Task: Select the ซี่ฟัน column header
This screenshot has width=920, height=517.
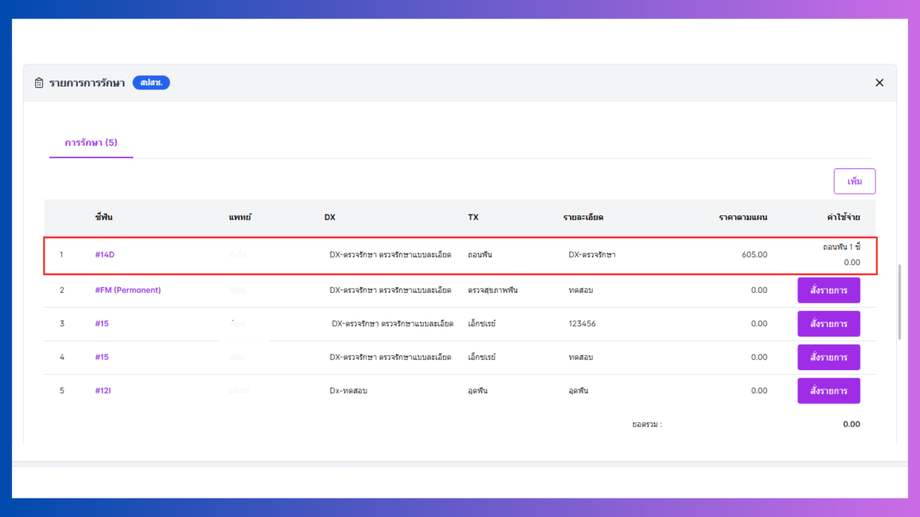Action: coord(104,217)
